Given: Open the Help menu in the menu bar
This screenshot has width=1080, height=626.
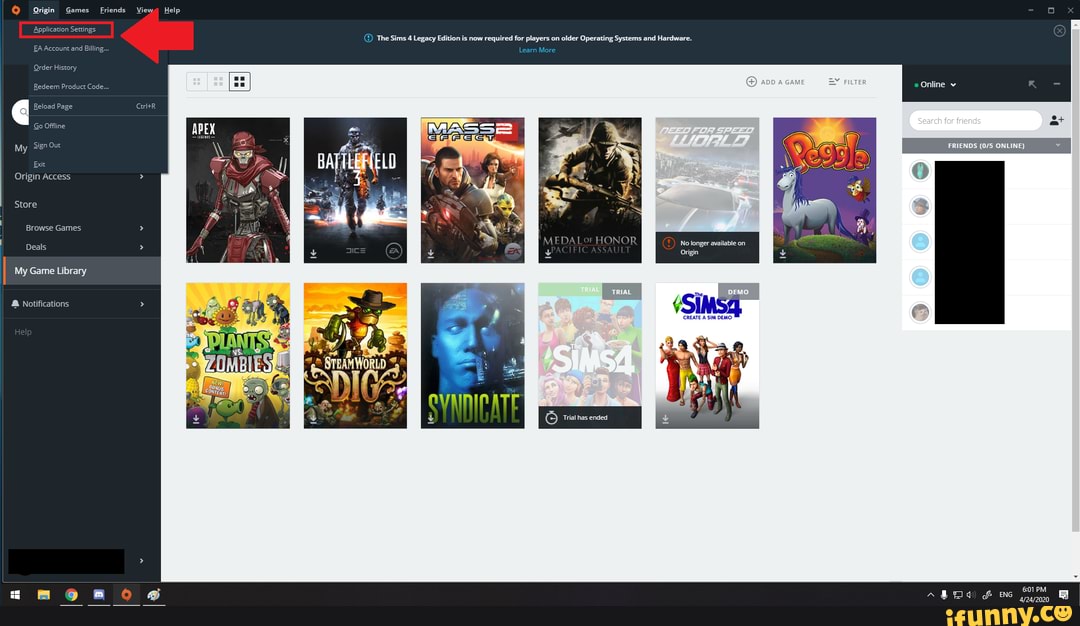Looking at the screenshot, I should pyautogui.click(x=172, y=10).
